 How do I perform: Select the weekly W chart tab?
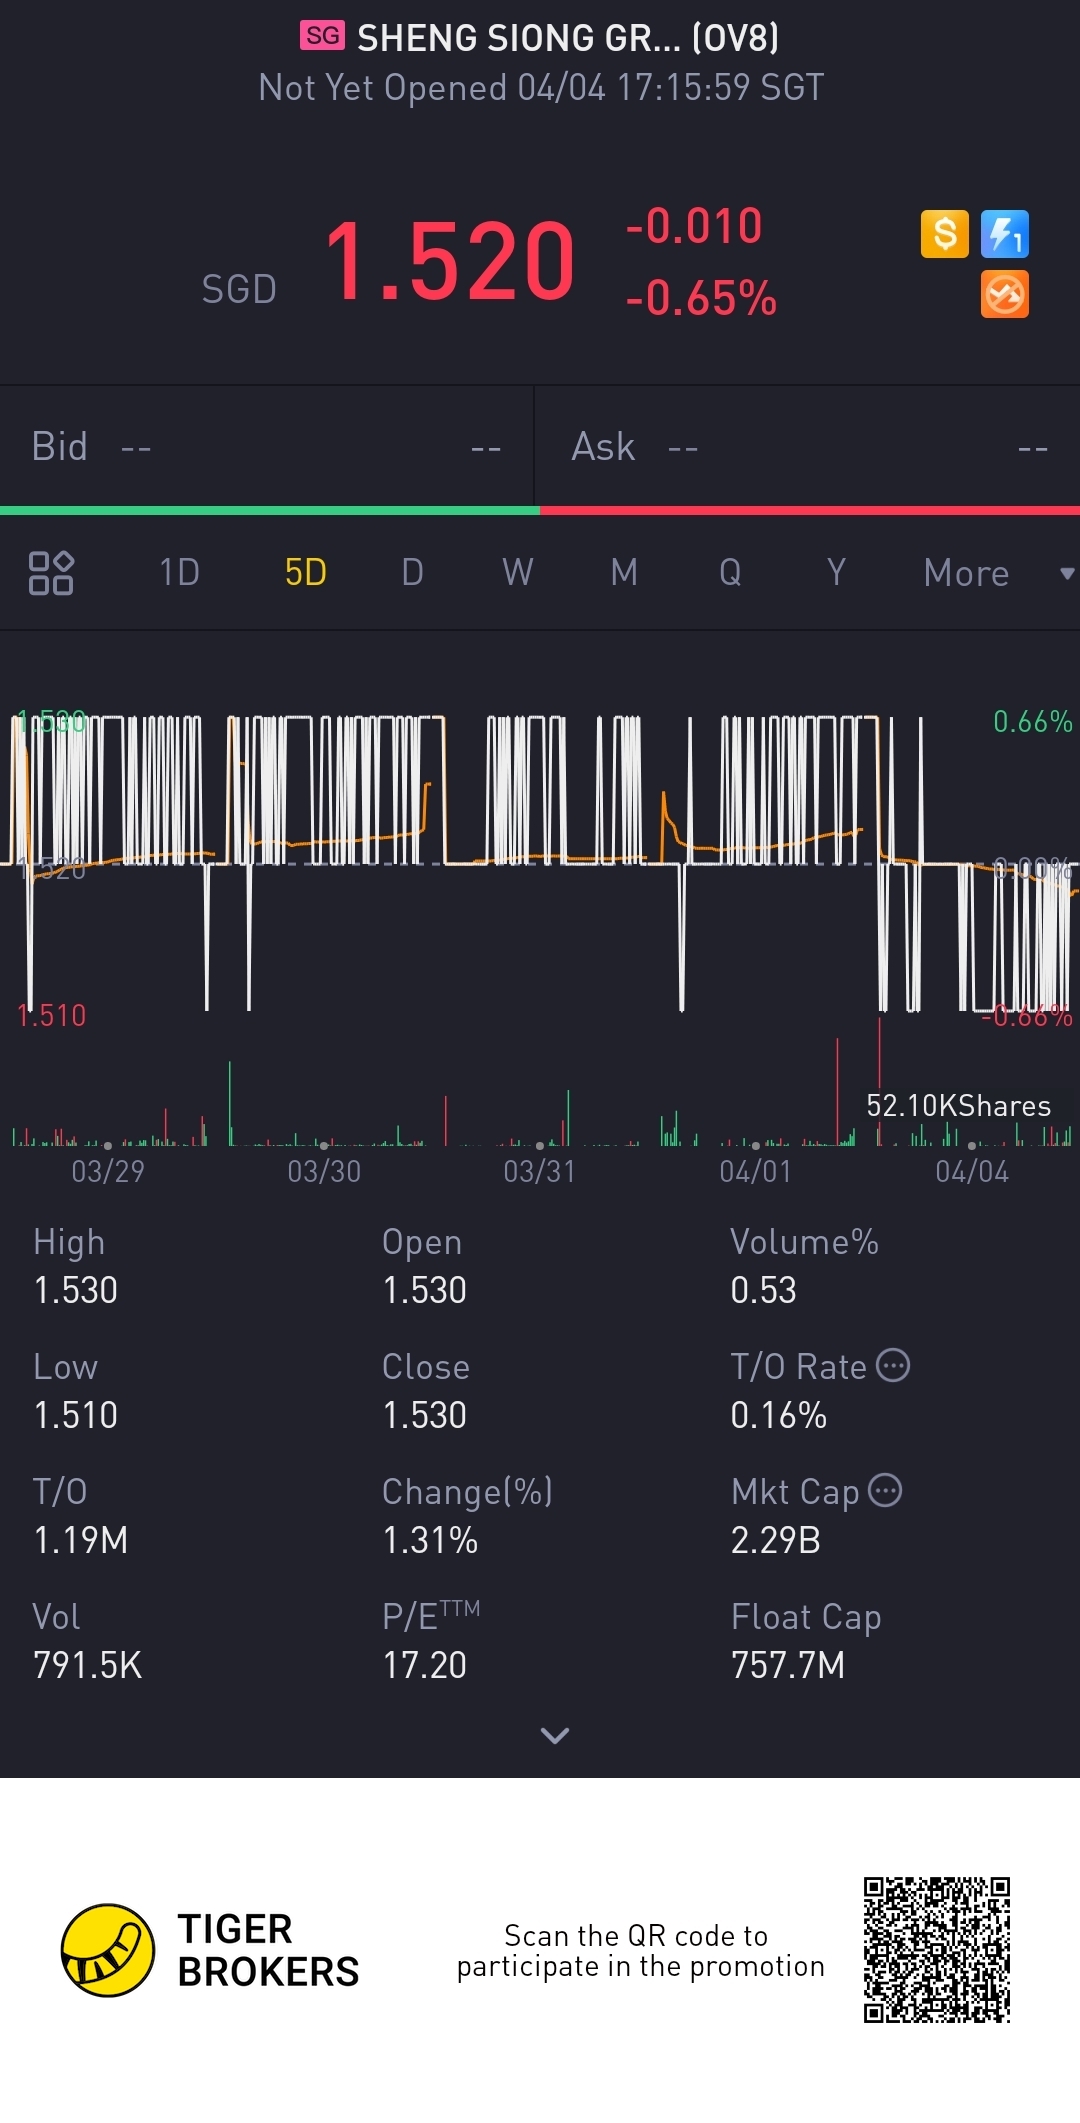518,573
